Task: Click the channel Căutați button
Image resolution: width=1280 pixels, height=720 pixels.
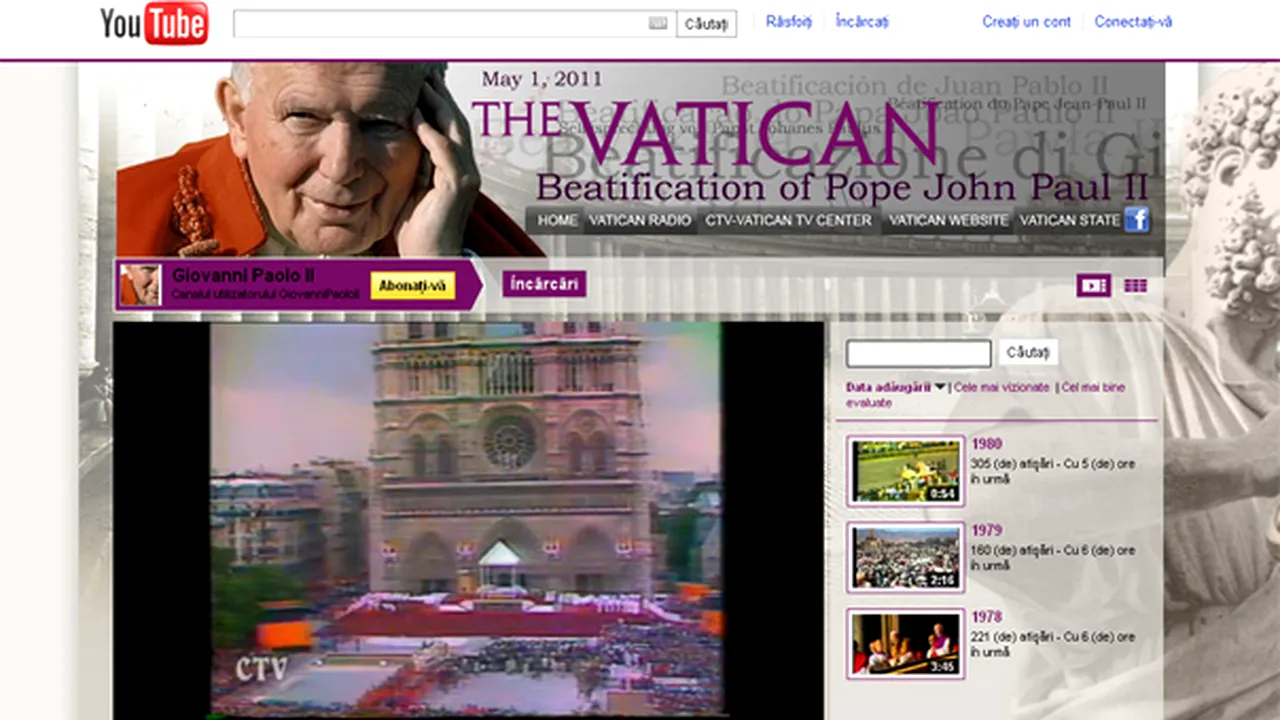Action: (x=1027, y=352)
